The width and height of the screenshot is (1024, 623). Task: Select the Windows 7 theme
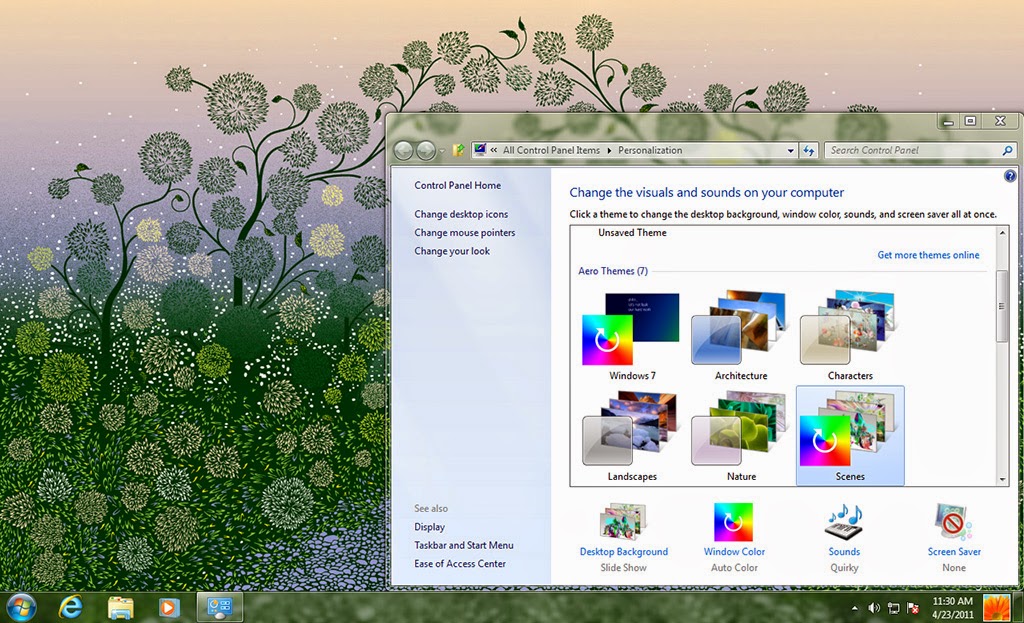(632, 336)
